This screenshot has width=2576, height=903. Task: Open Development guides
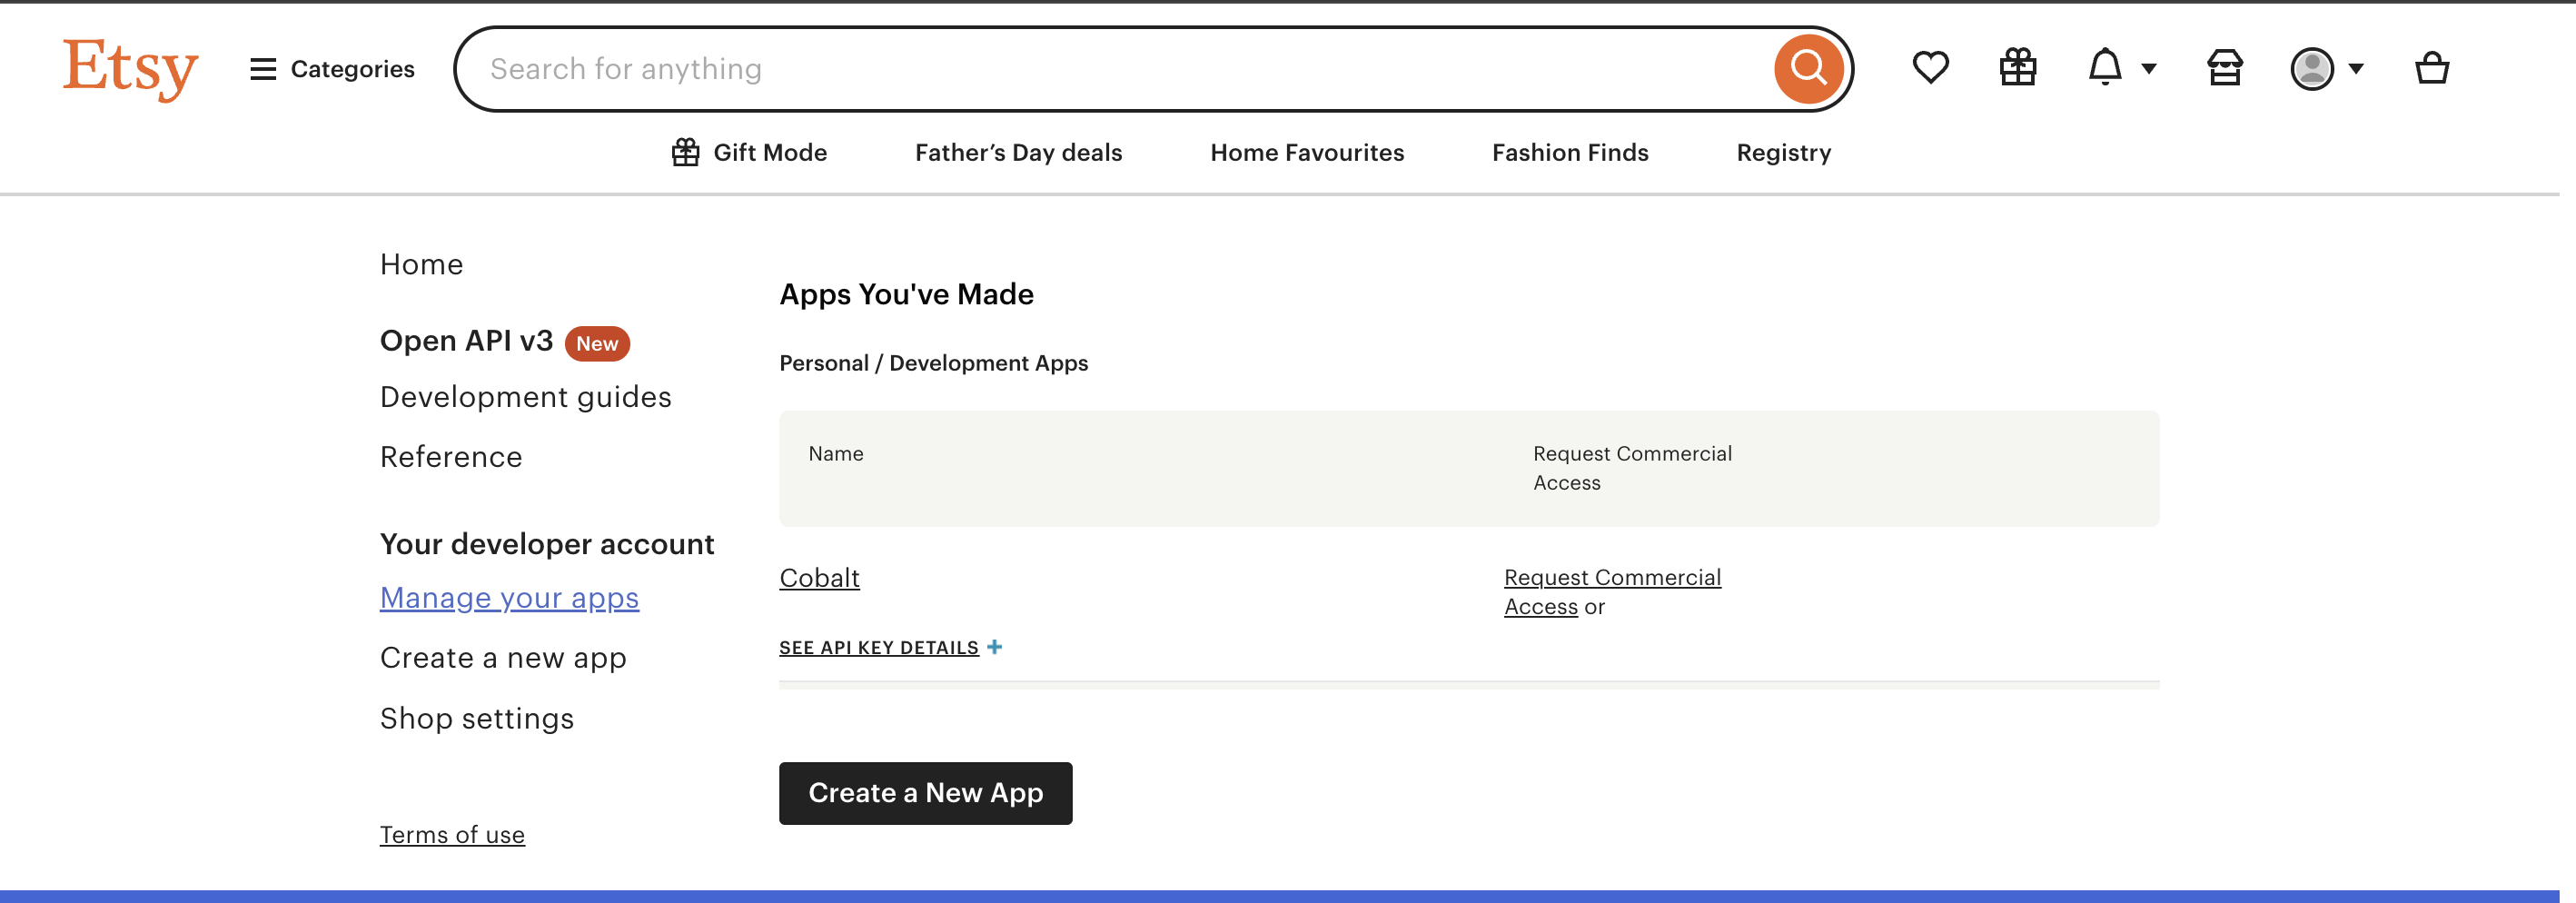click(x=525, y=398)
